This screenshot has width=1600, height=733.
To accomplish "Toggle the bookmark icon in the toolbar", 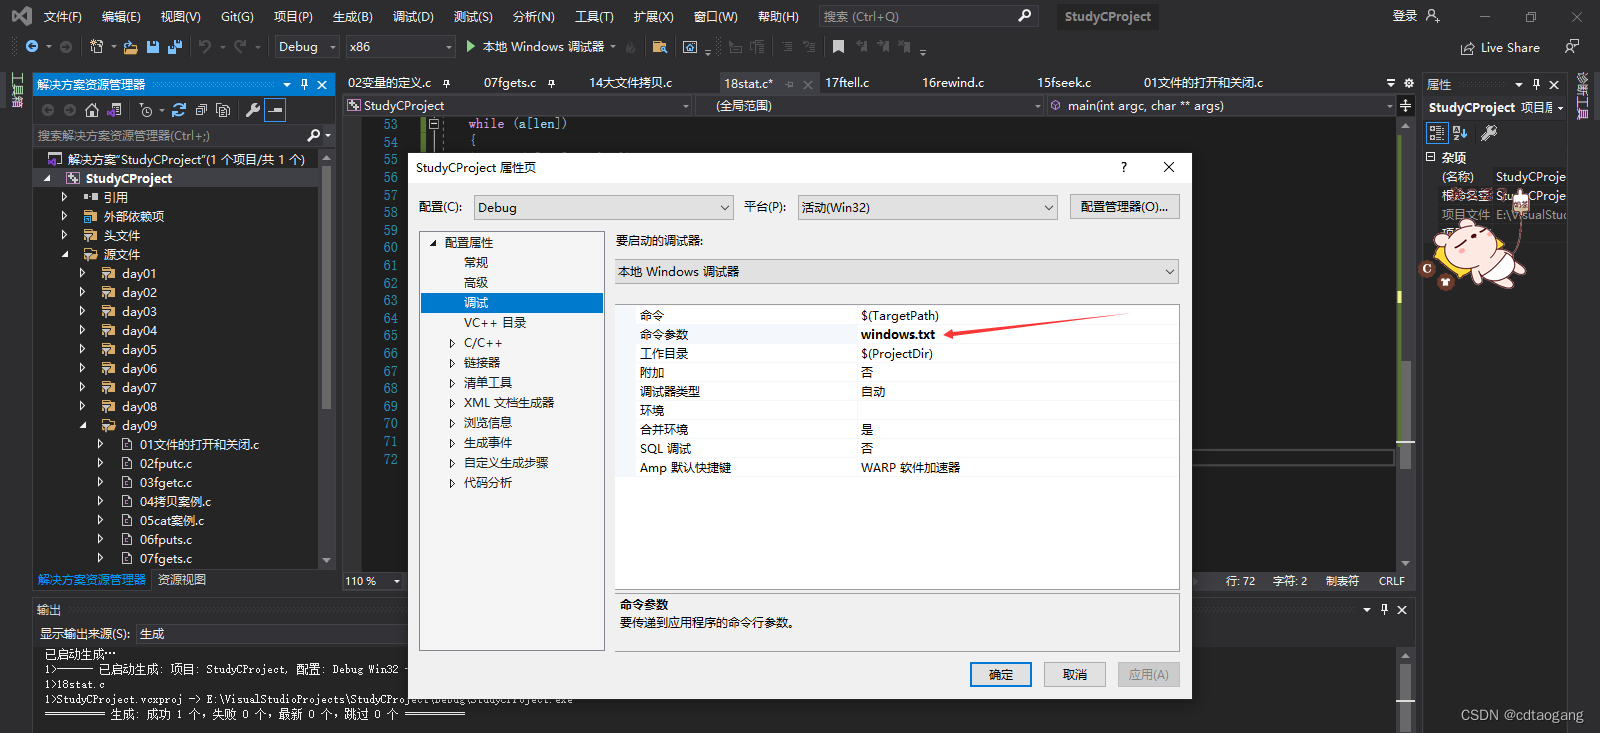I will [x=838, y=47].
